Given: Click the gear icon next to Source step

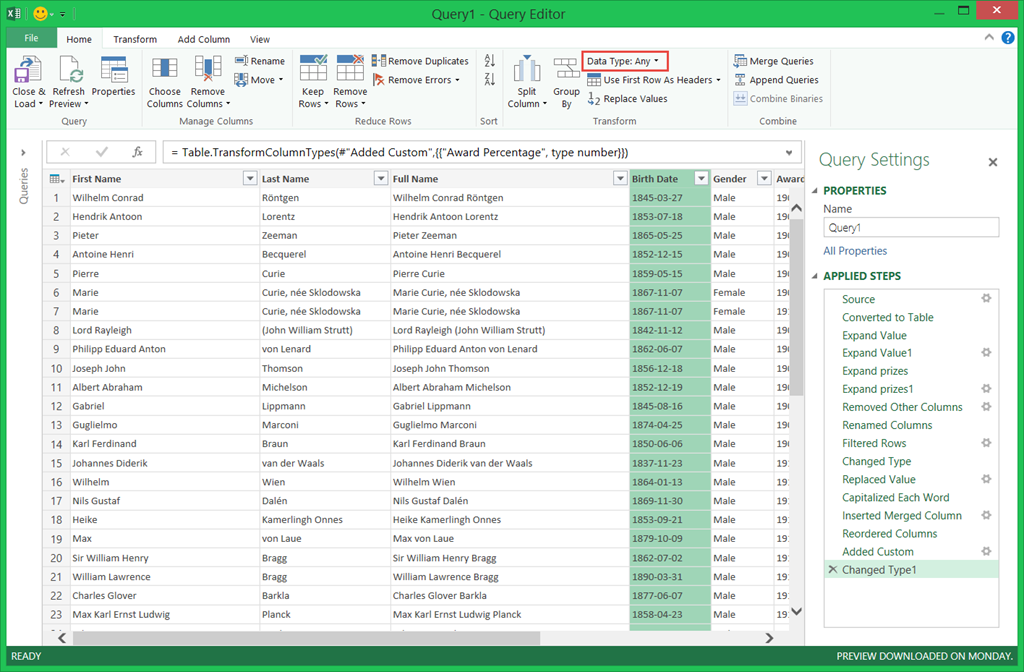Looking at the screenshot, I should pyautogui.click(x=986, y=299).
